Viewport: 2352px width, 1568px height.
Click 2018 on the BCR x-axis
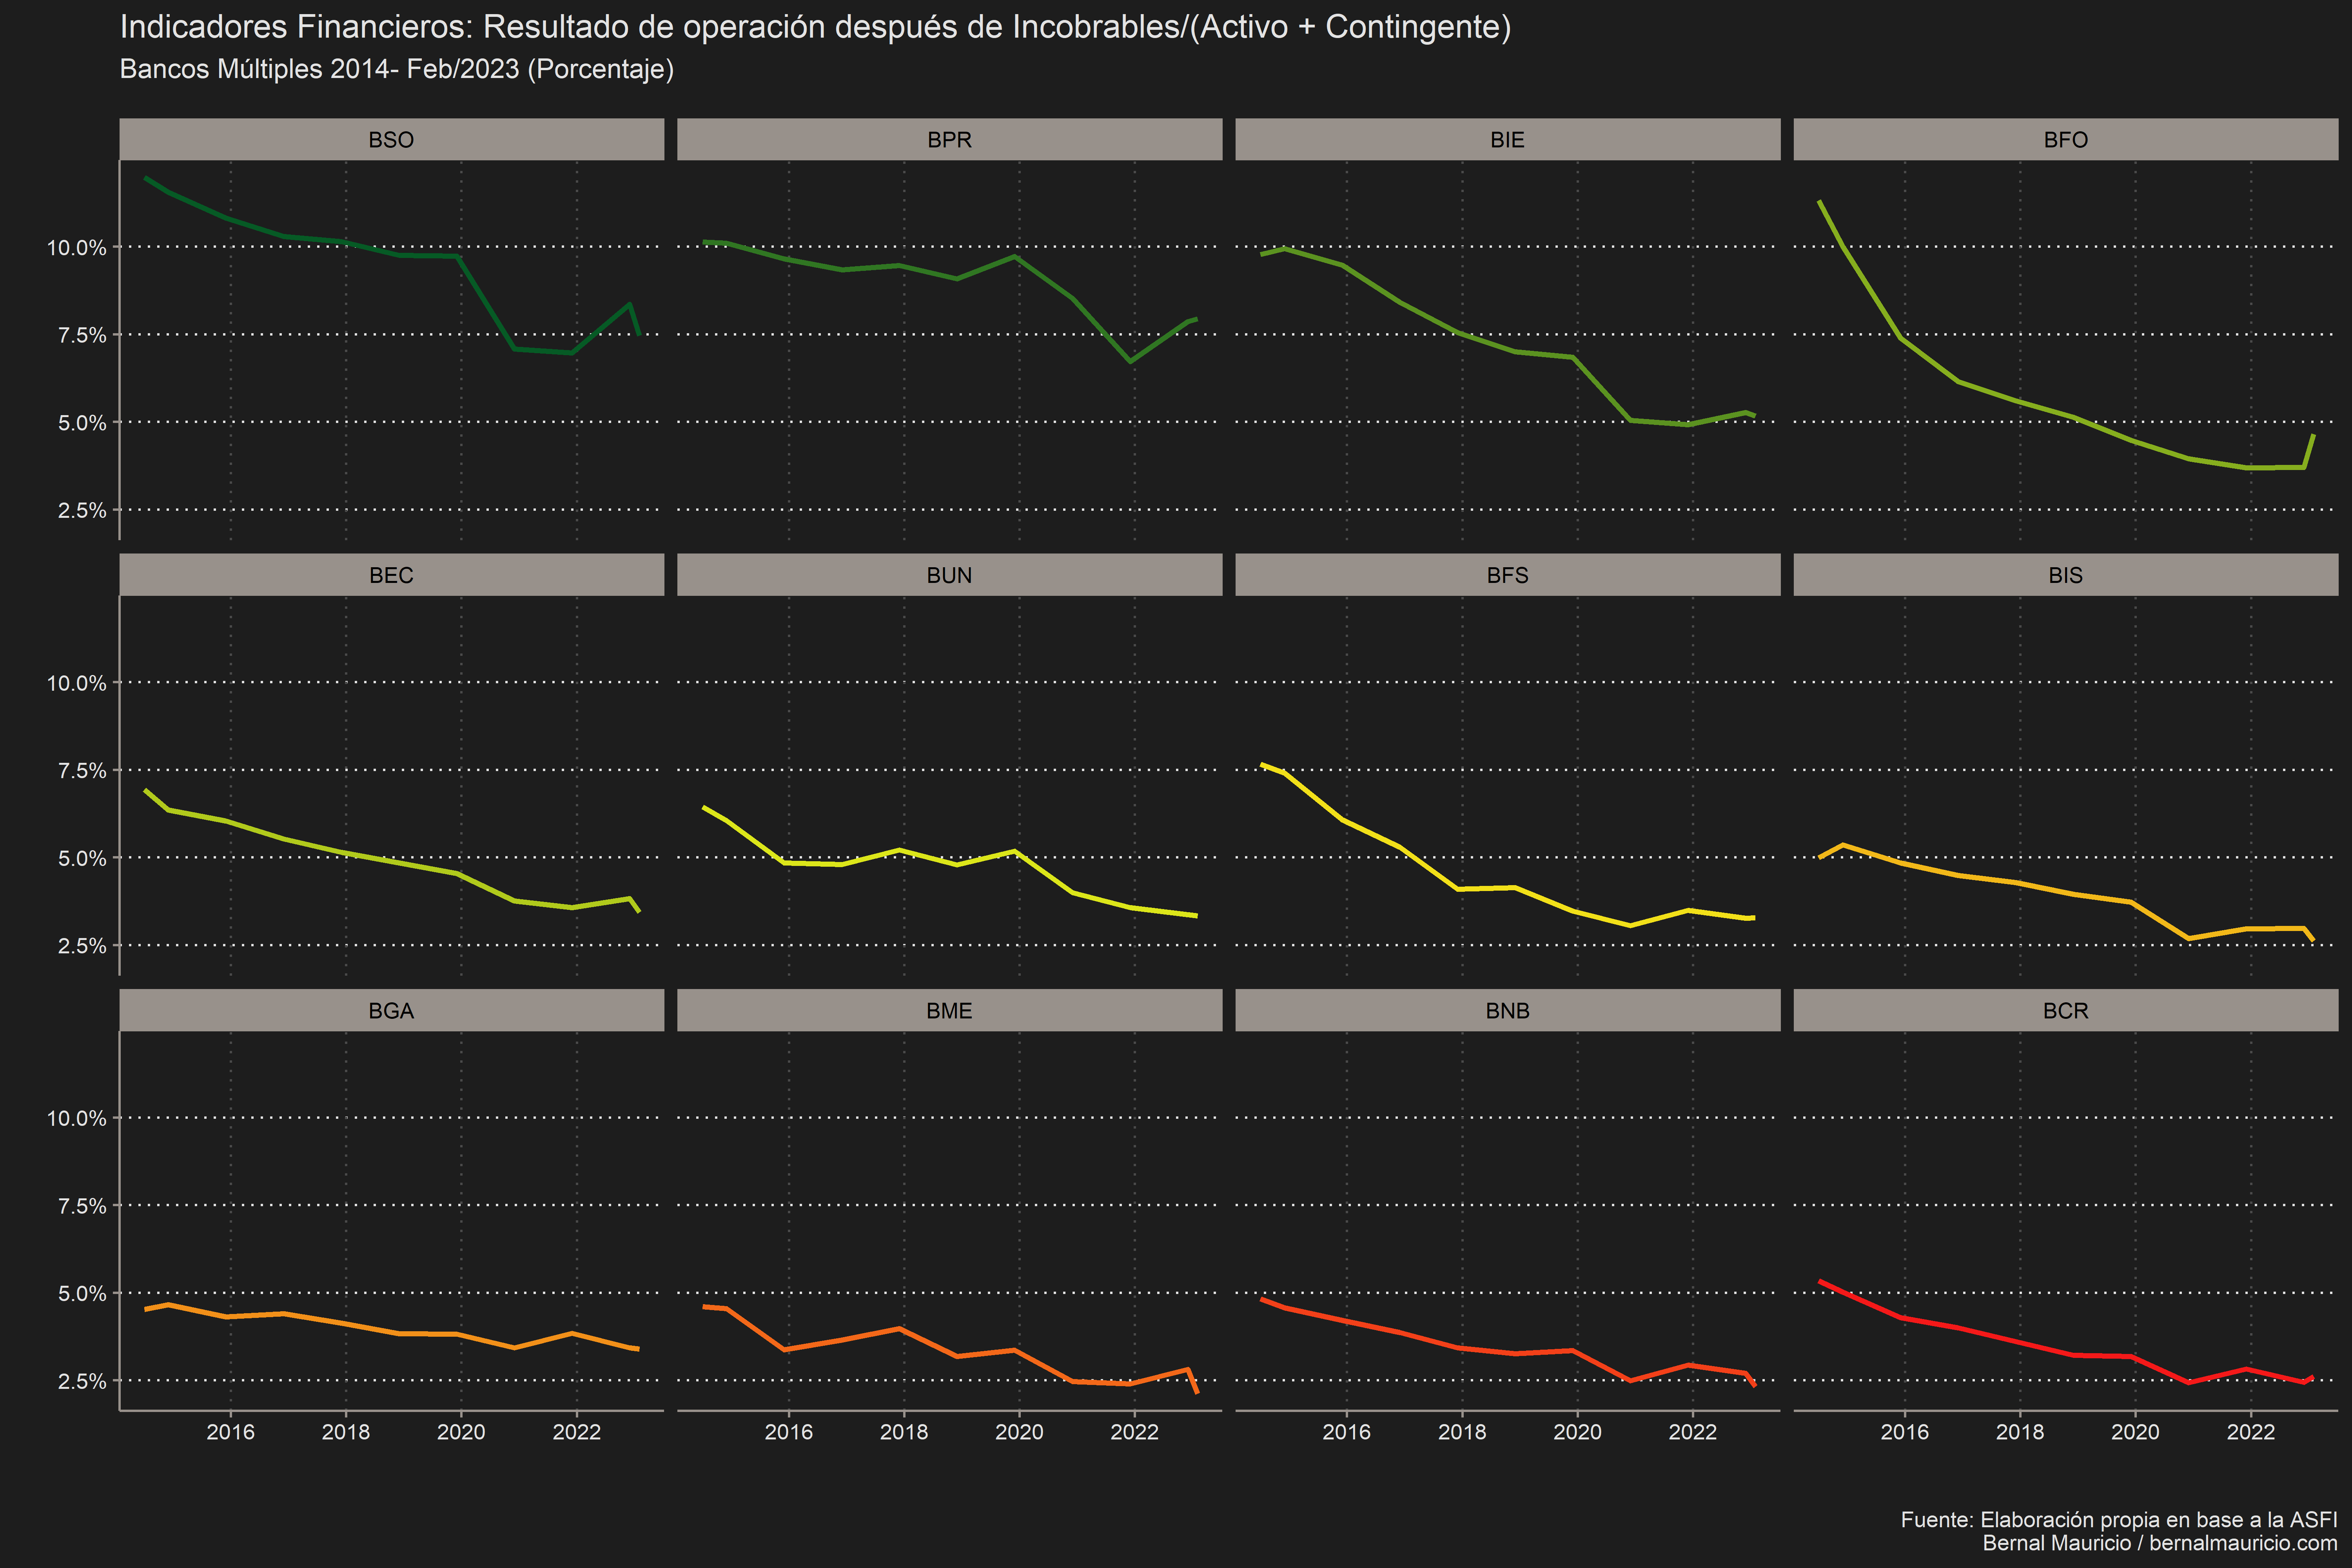point(2020,1432)
